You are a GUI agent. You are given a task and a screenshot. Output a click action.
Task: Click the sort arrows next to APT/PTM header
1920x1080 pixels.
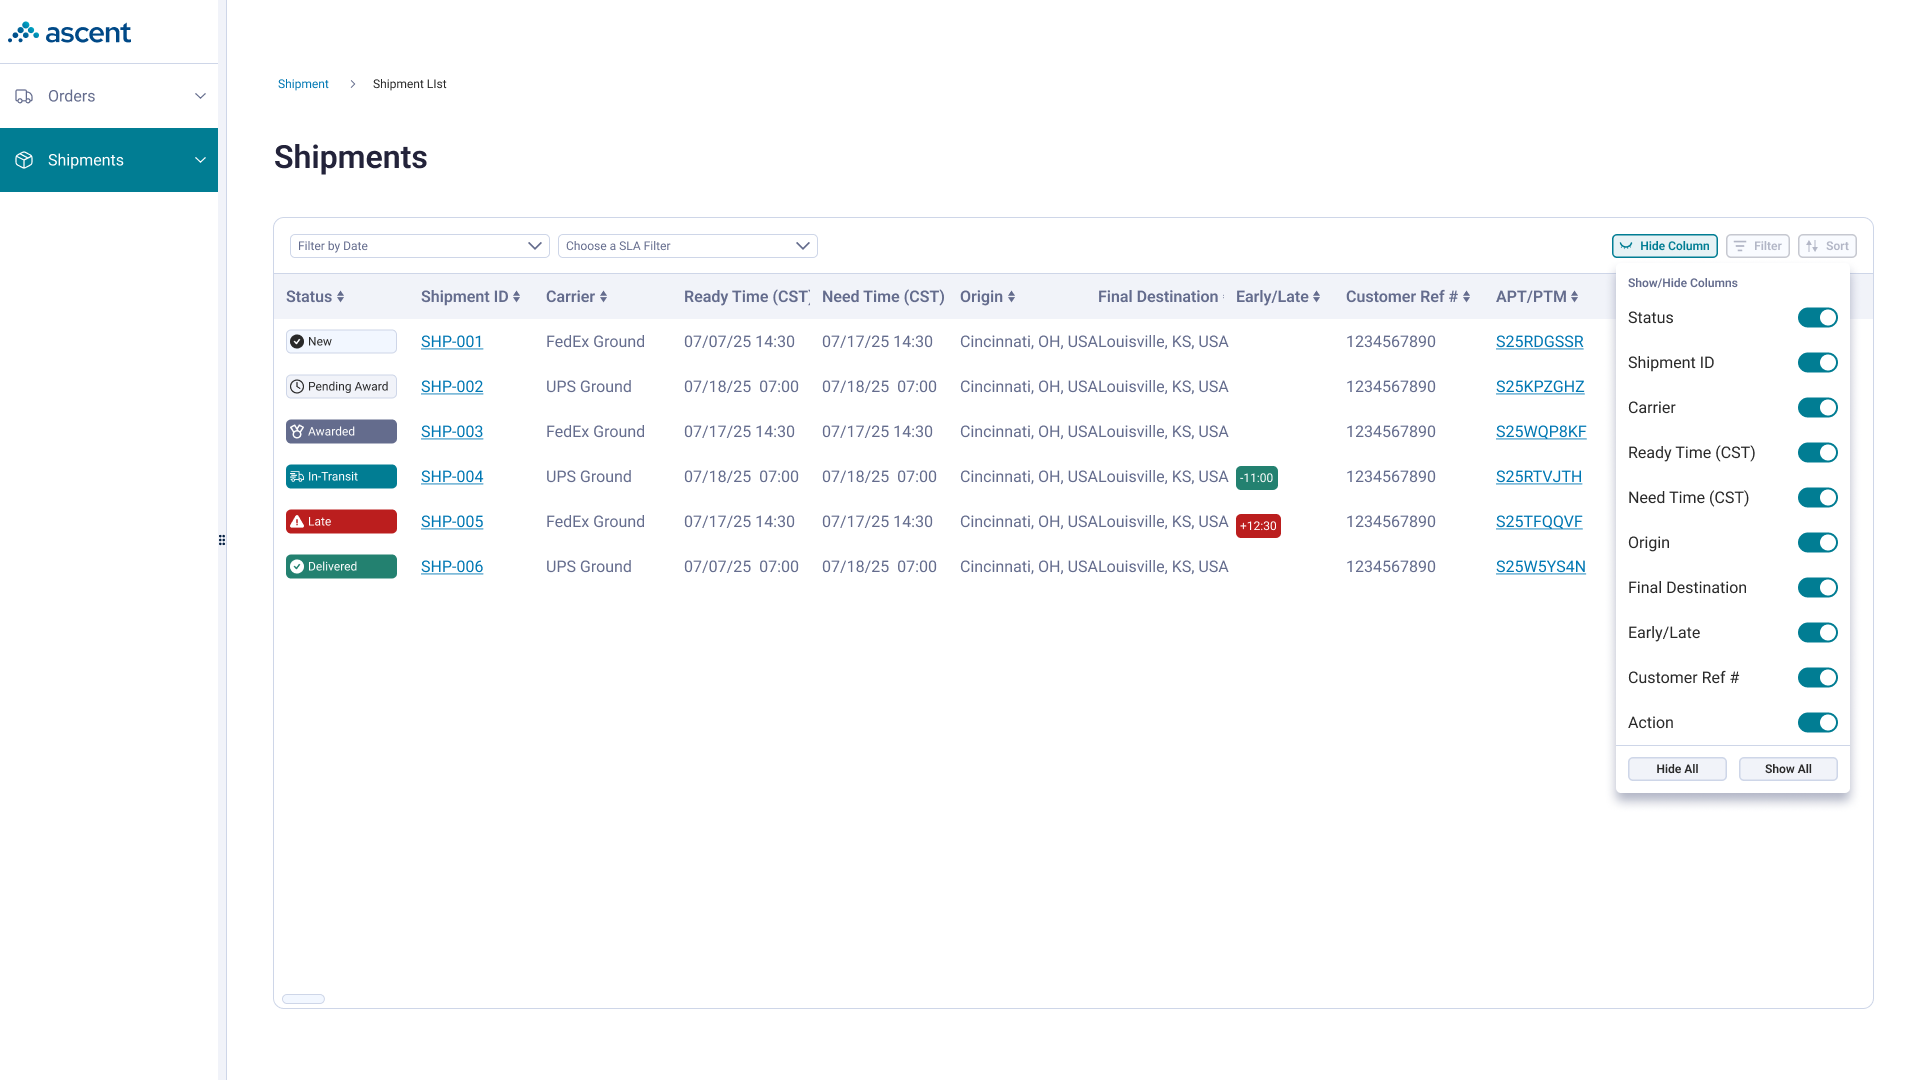[1574, 297]
